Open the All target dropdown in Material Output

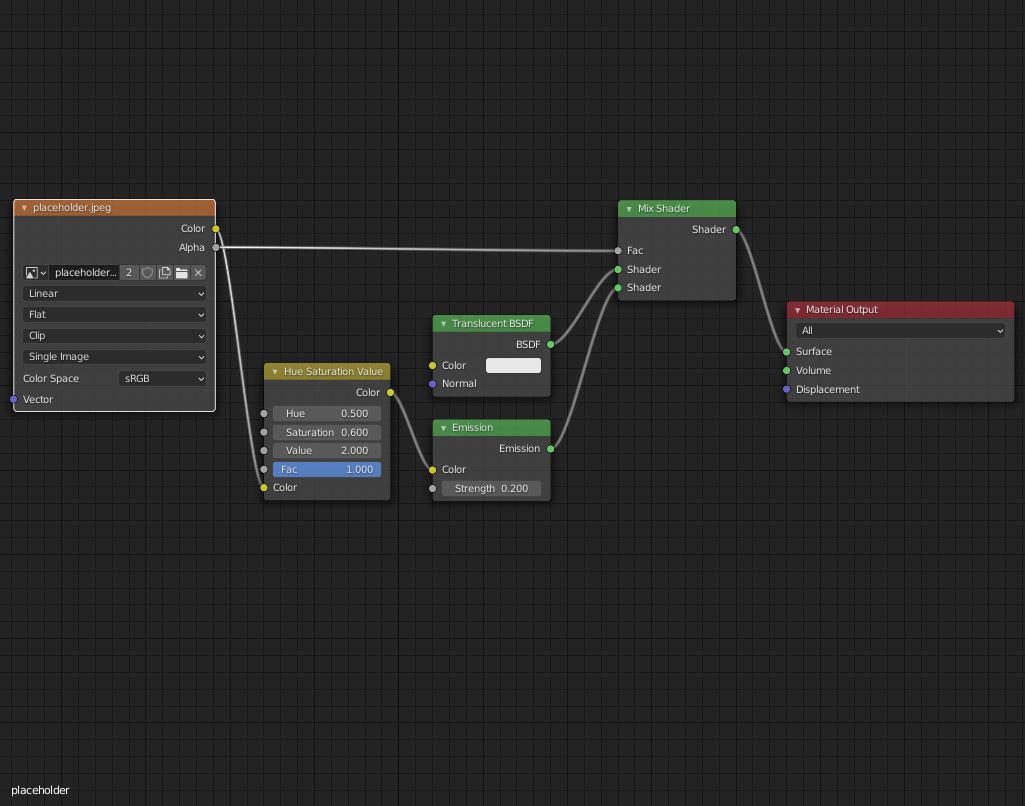click(900, 330)
